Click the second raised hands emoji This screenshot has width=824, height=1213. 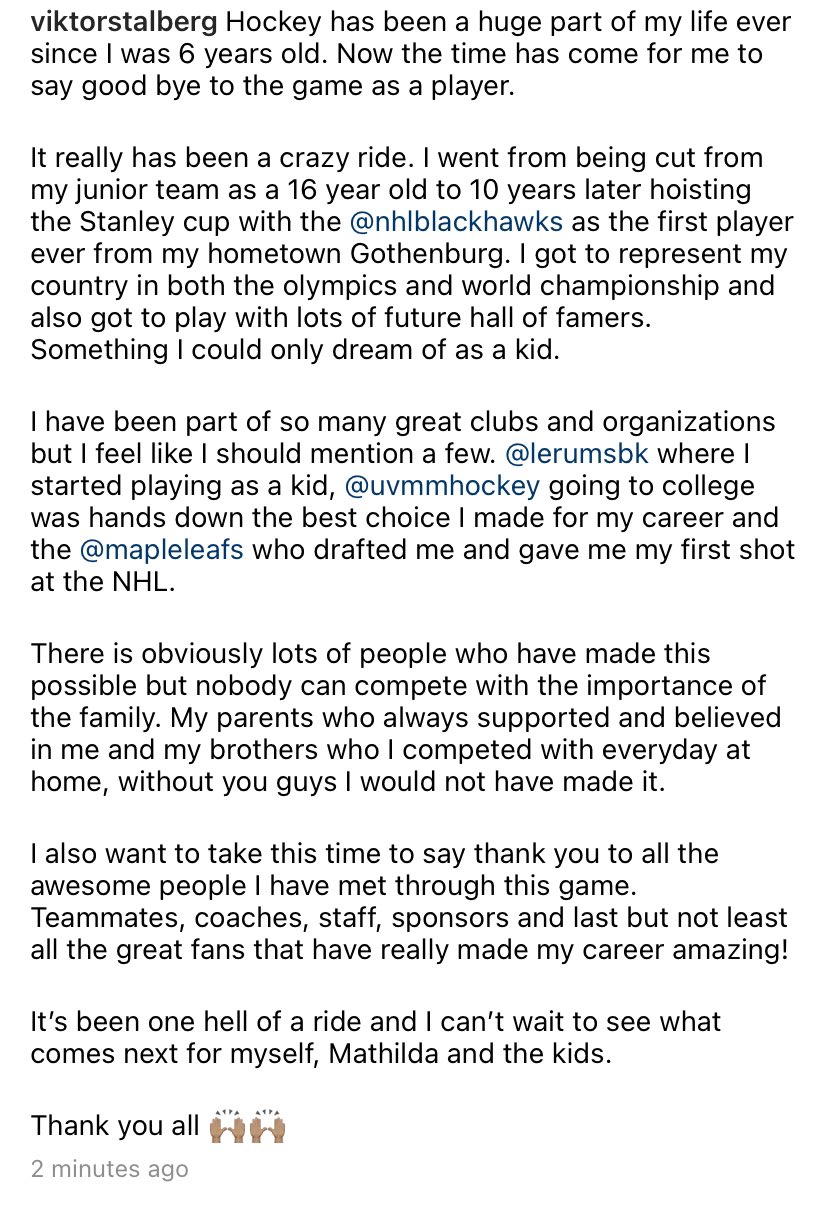point(268,1126)
